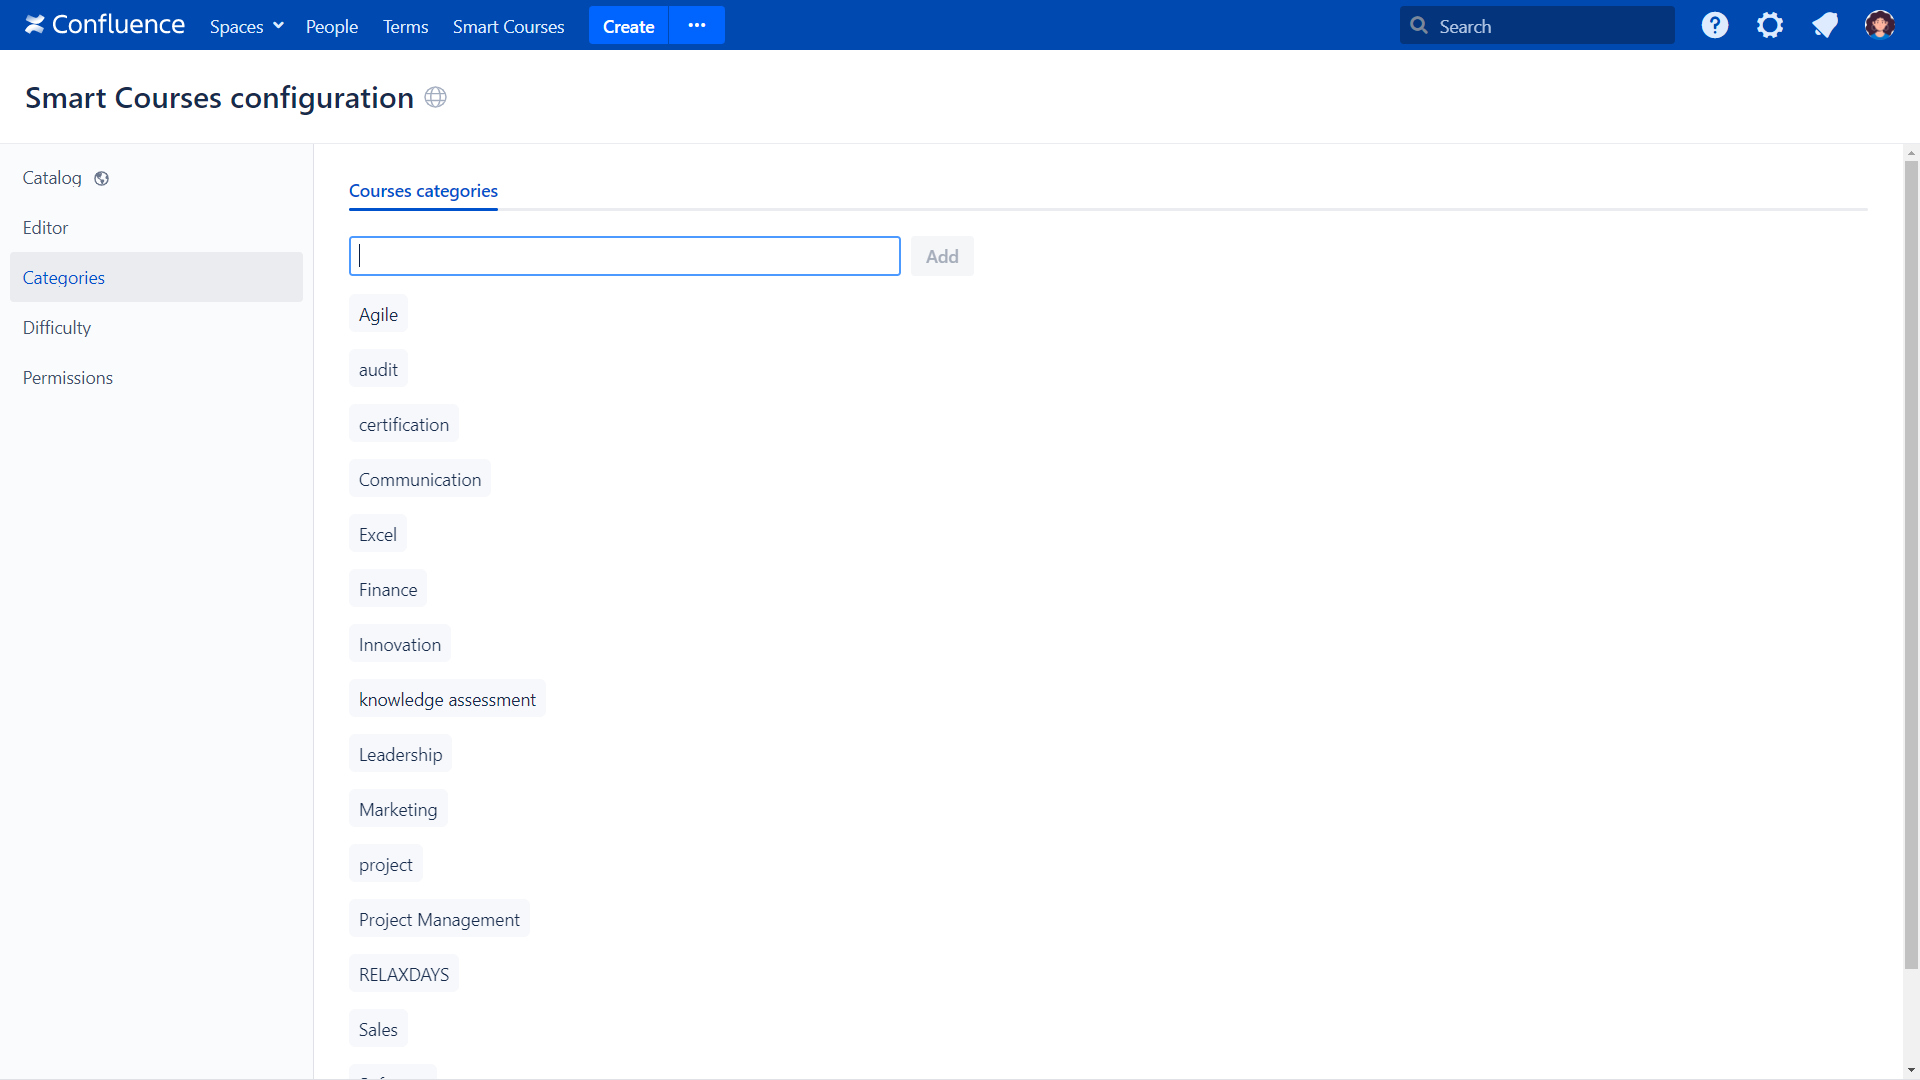Screen dimensions: 1920x1080
Task: Open the People page
Action: click(331, 26)
